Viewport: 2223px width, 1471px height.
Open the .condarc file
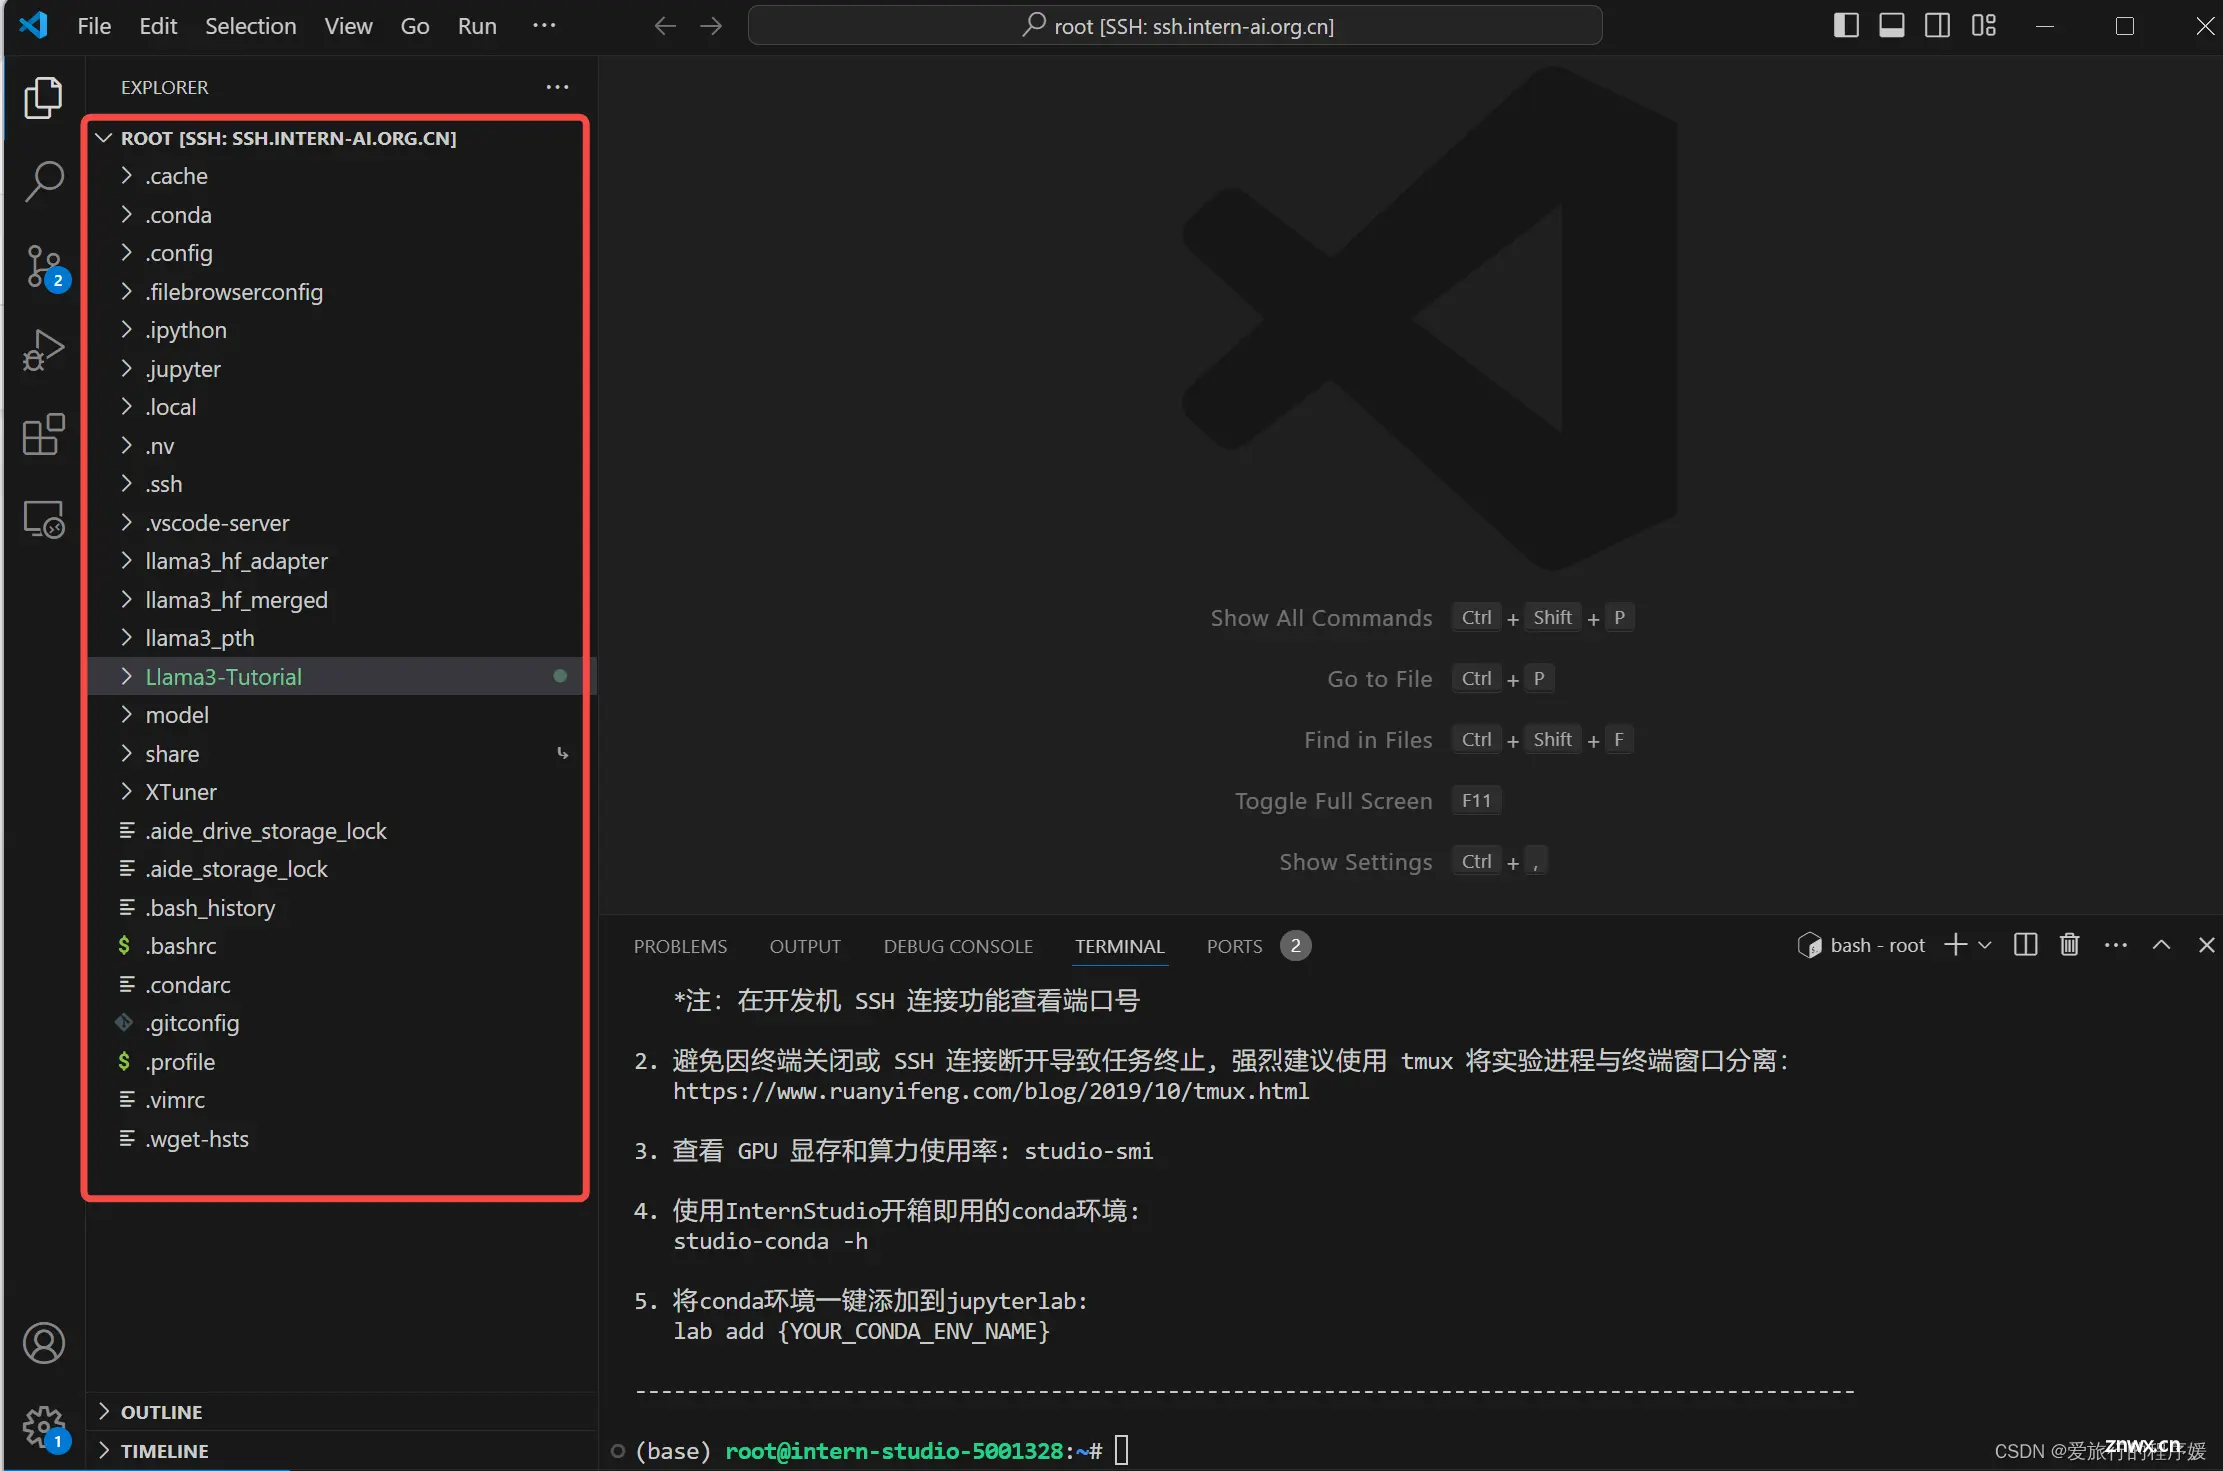pyautogui.click(x=340, y=985)
